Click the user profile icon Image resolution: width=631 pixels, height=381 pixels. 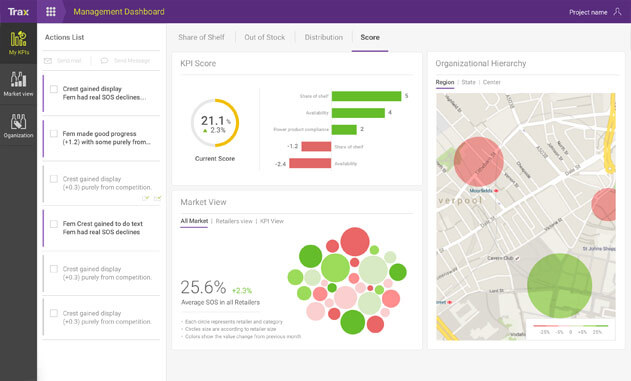pos(617,12)
